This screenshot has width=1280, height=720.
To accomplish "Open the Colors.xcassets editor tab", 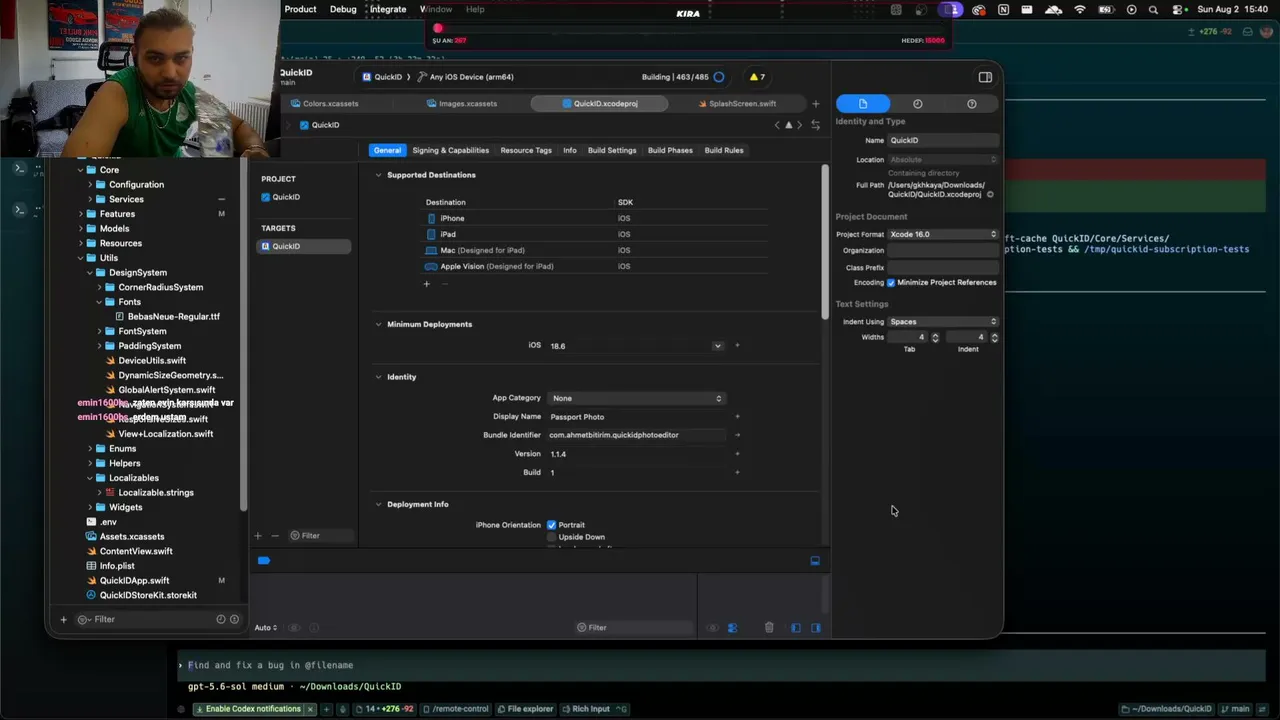I will pos(324,104).
